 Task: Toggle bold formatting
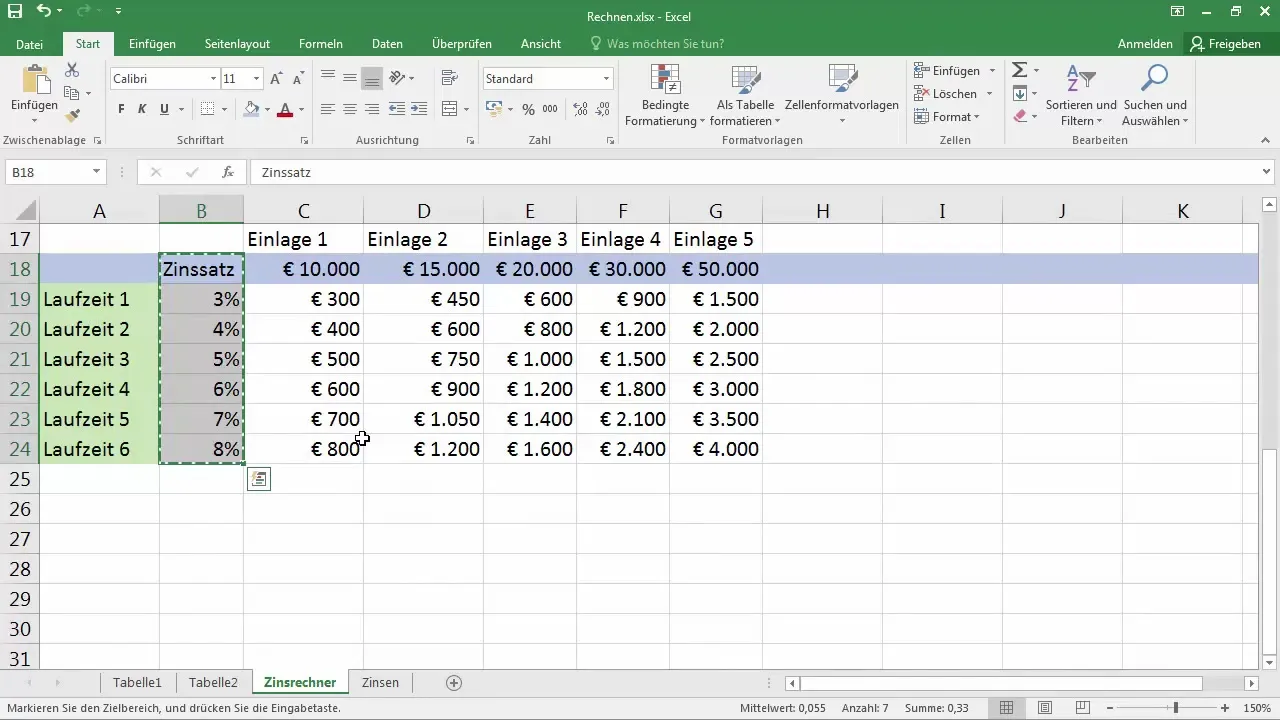point(121,109)
